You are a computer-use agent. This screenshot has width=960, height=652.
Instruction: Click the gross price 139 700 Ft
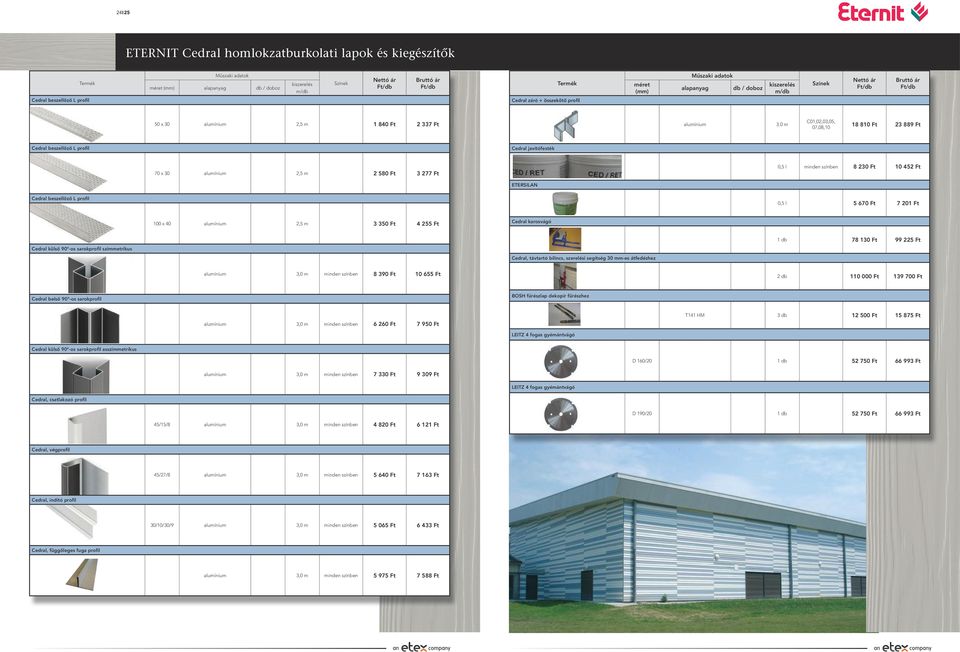click(908, 276)
